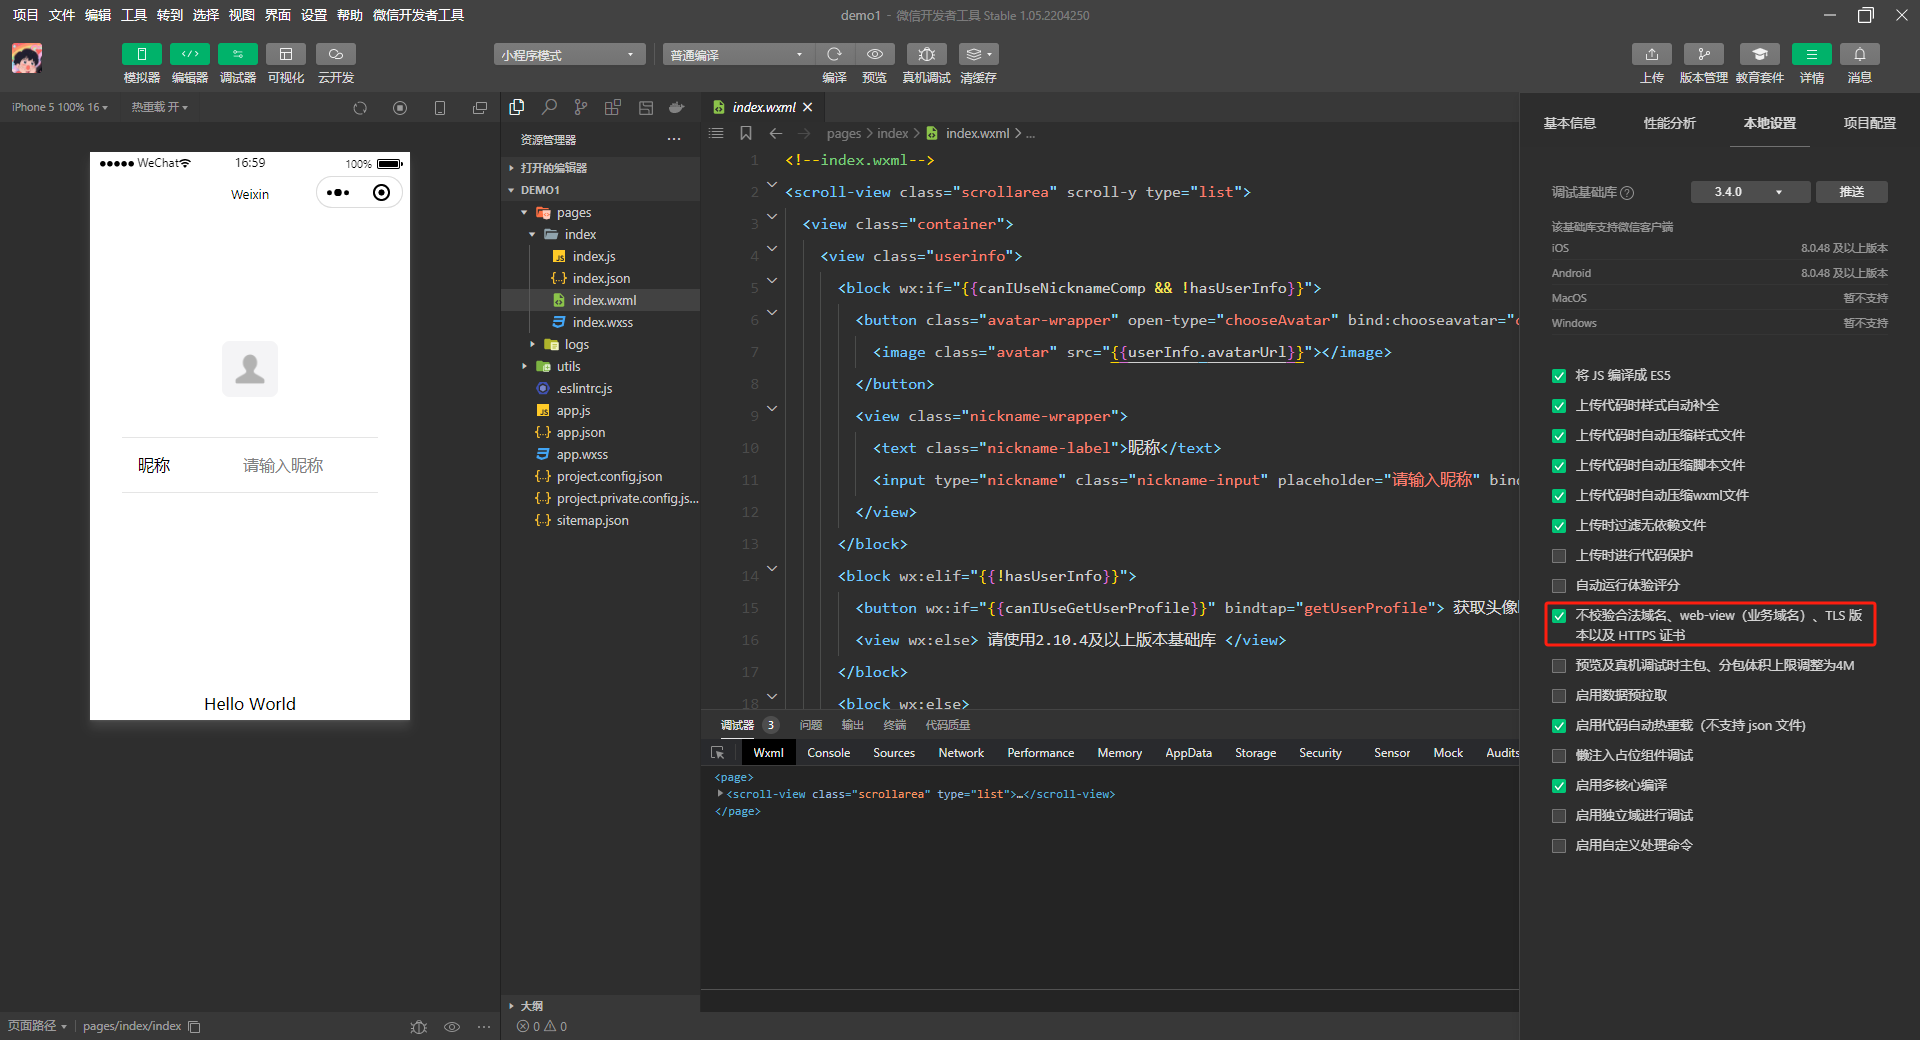Screen dimensions: 1920x1040
Task: Uncheck 将 JS 编译成 ES5
Action: (1558, 376)
